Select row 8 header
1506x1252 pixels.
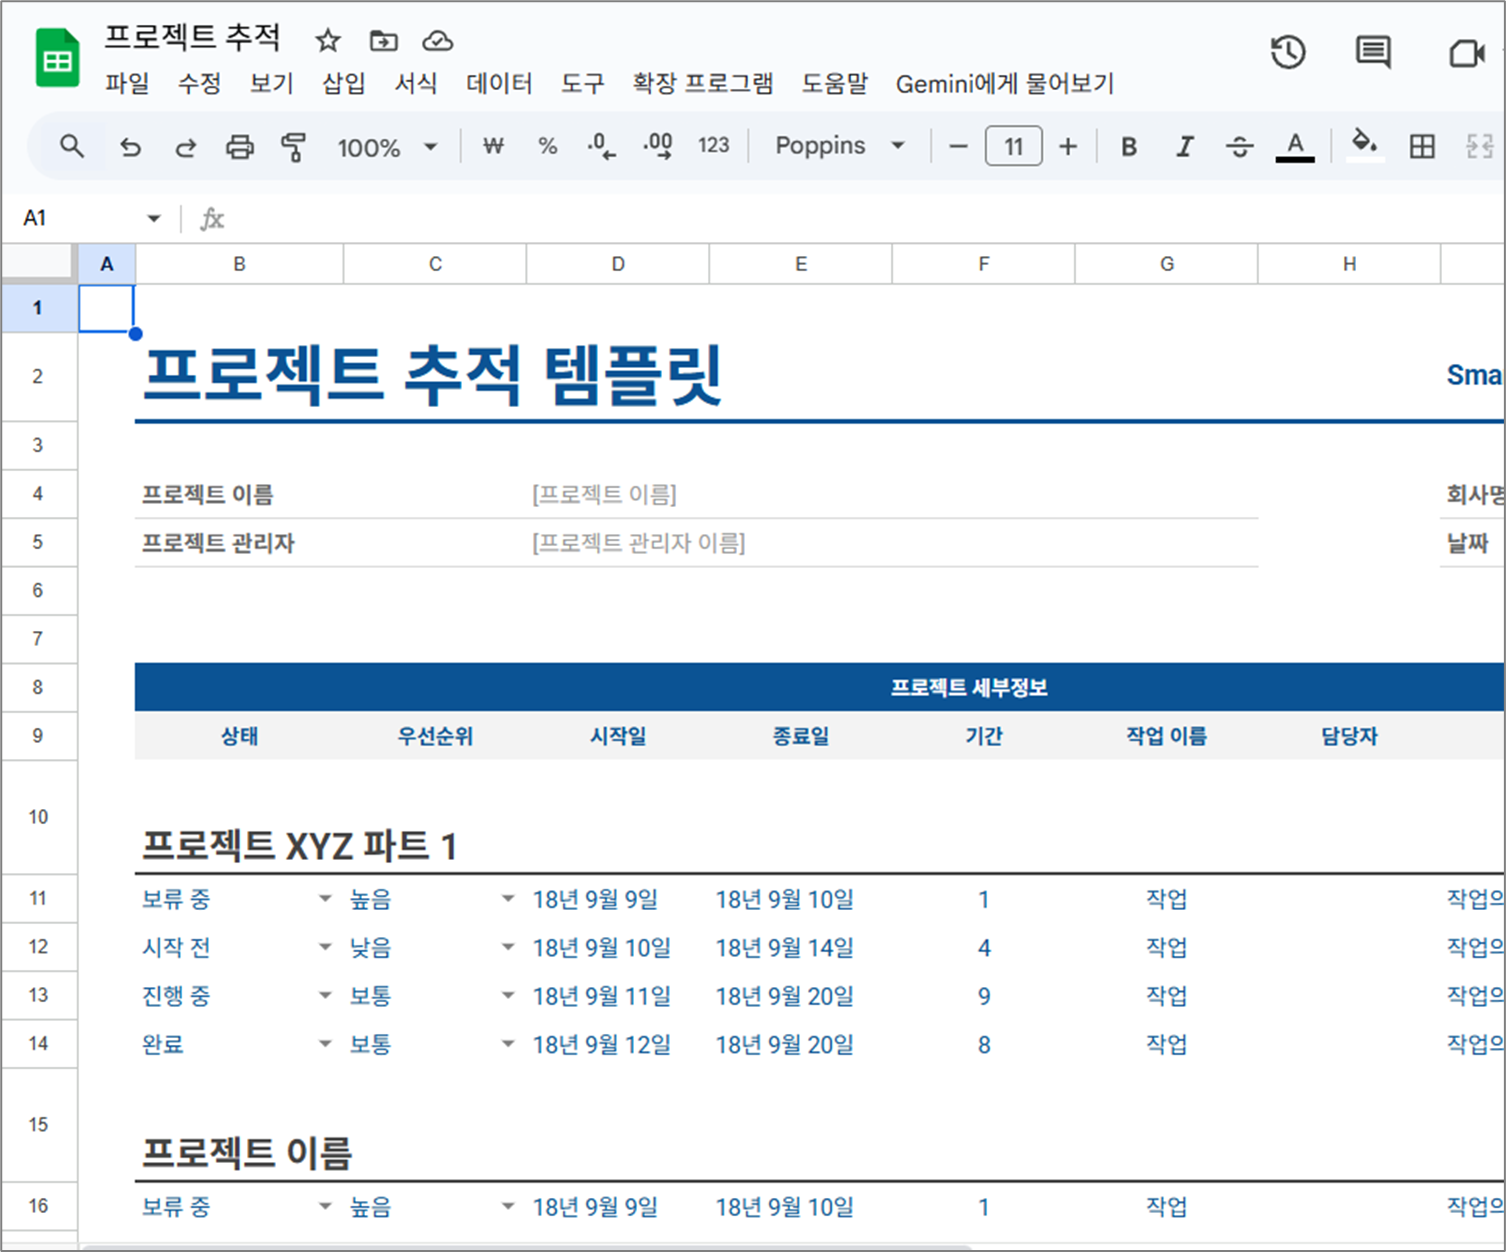tap(38, 687)
